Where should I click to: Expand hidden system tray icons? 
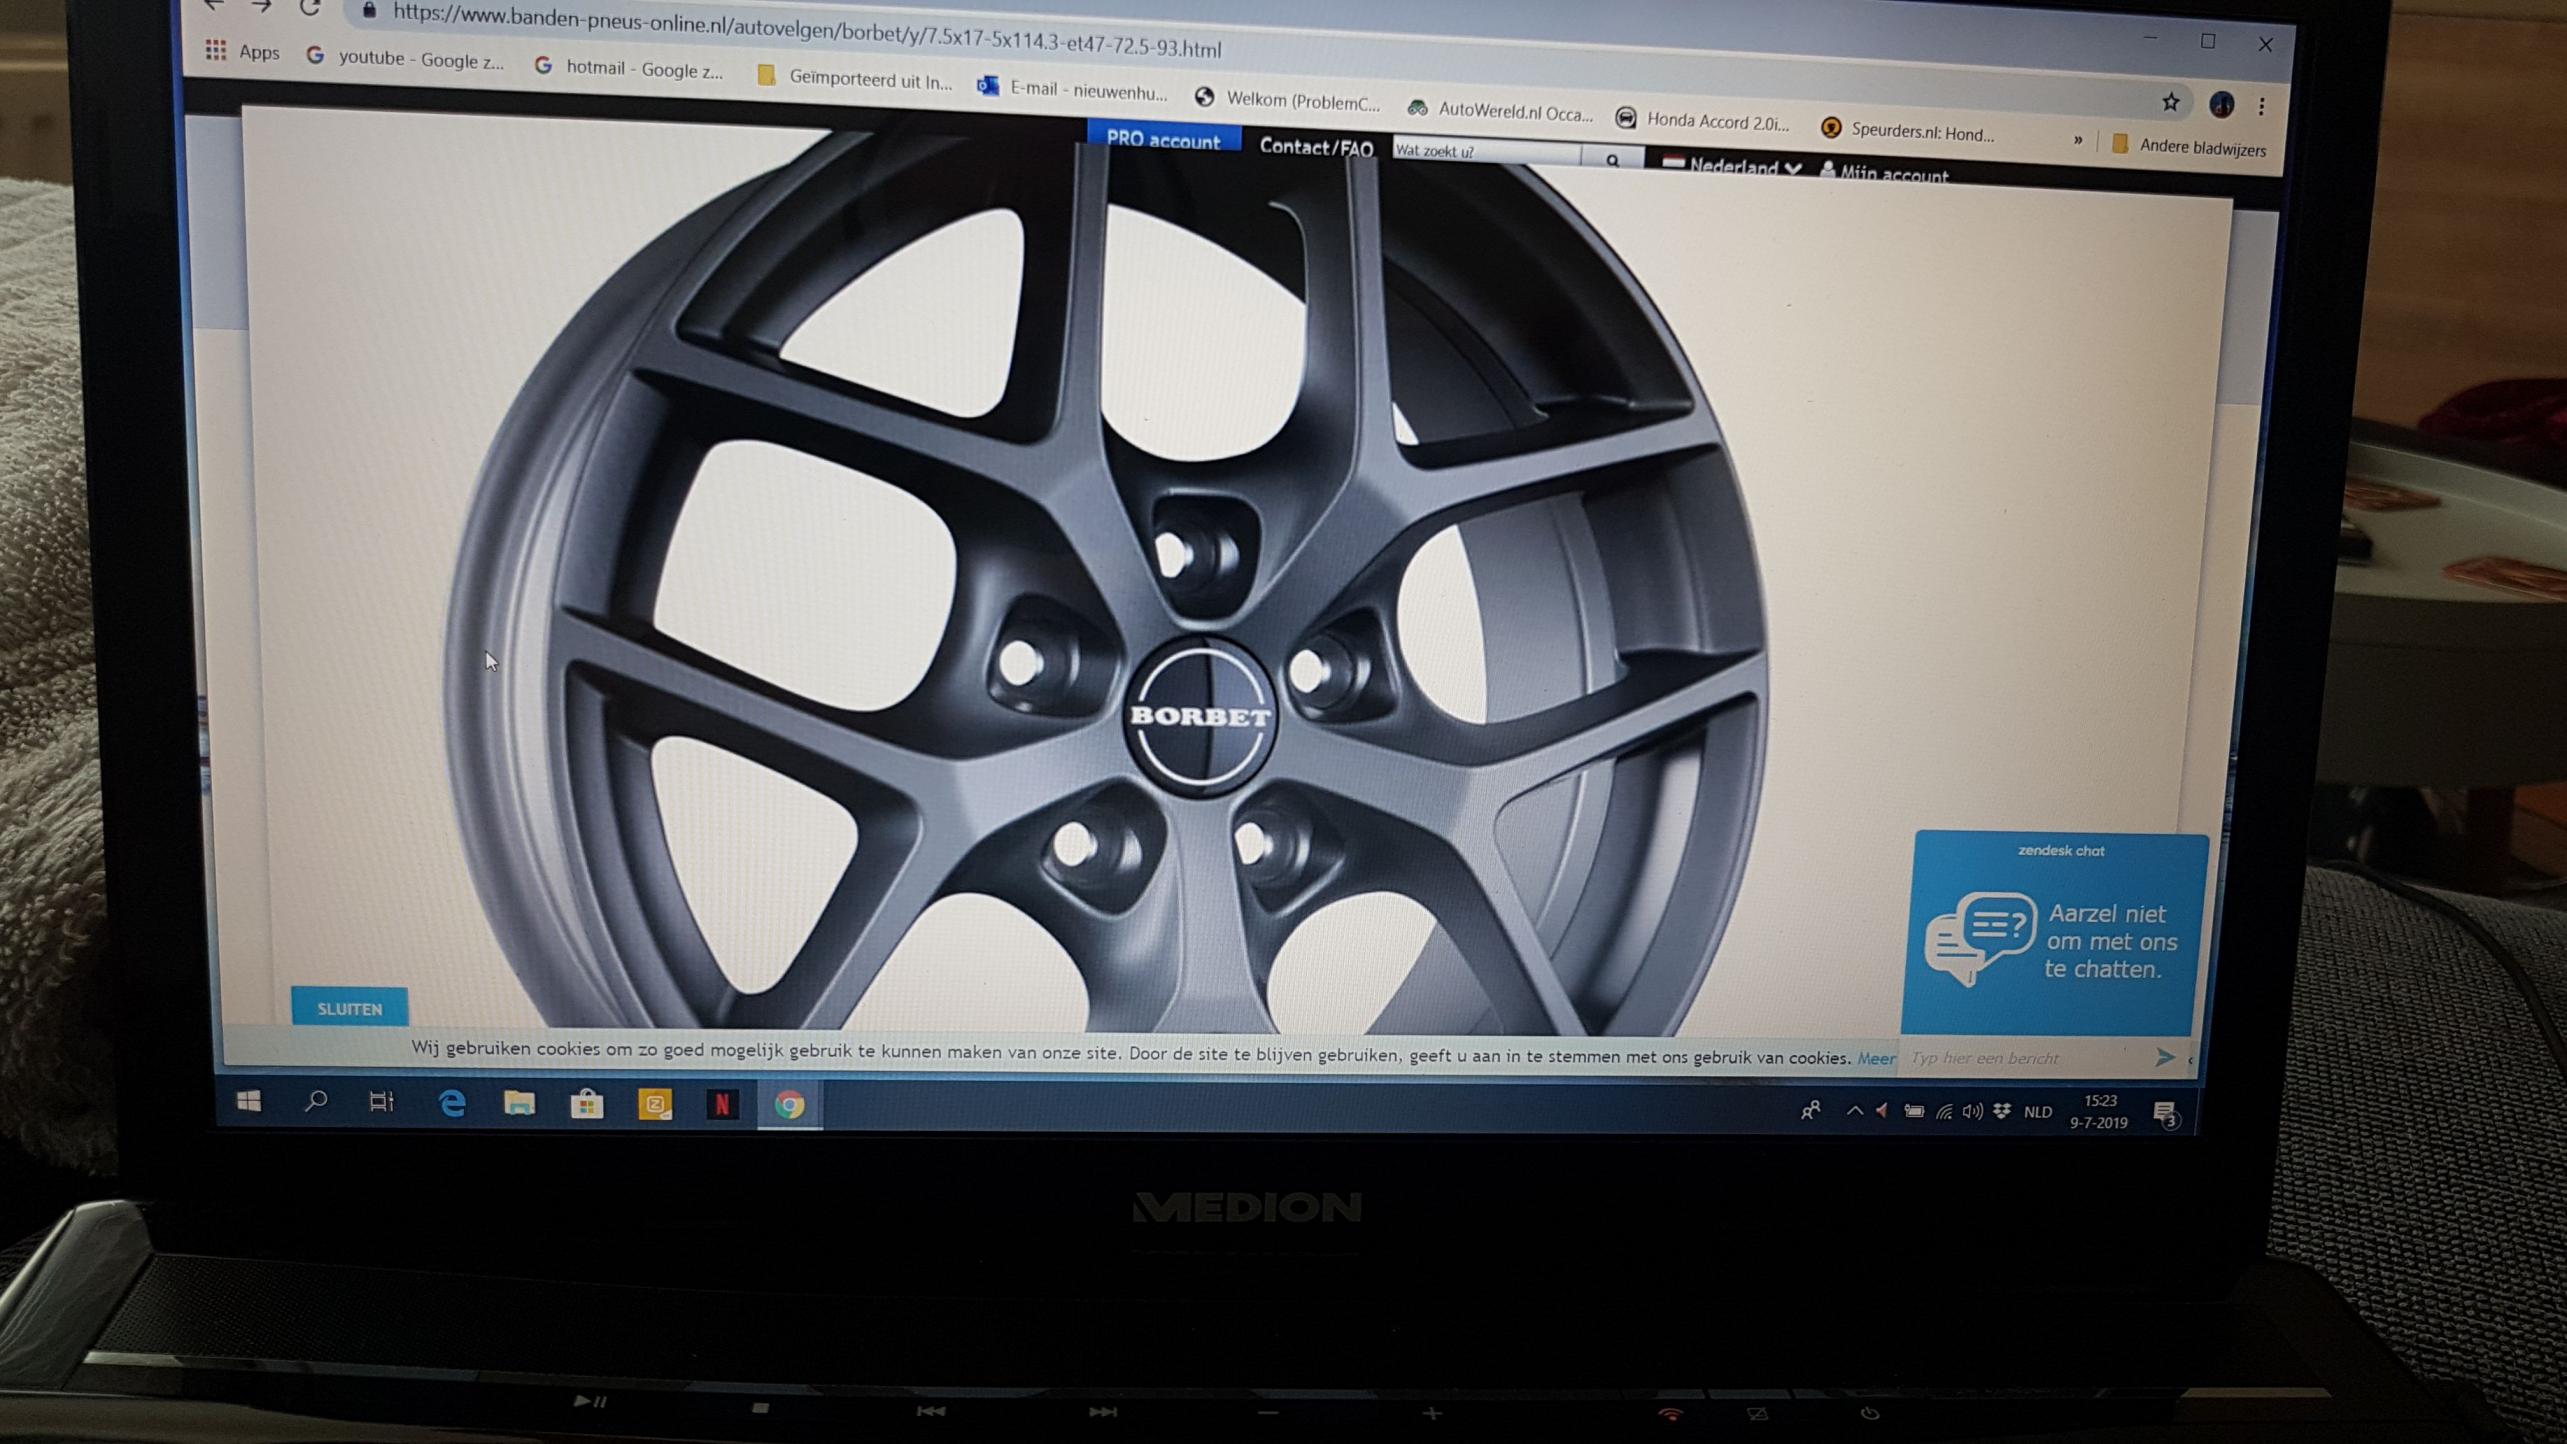click(1854, 1110)
